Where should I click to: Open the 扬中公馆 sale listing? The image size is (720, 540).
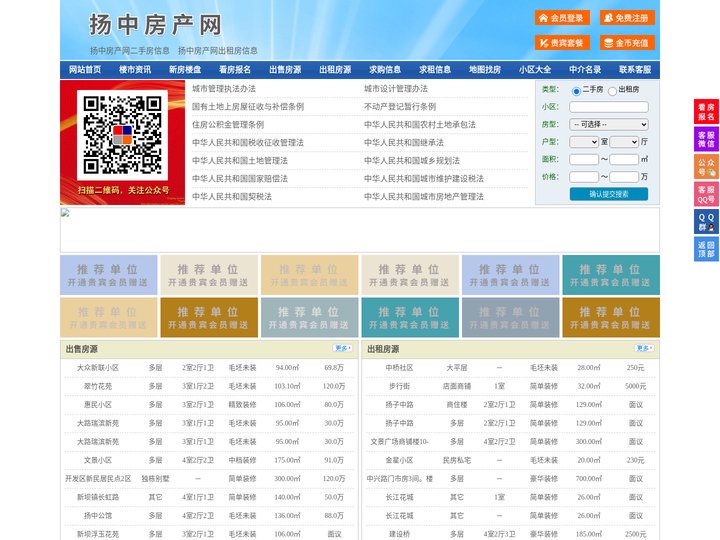tap(98, 516)
